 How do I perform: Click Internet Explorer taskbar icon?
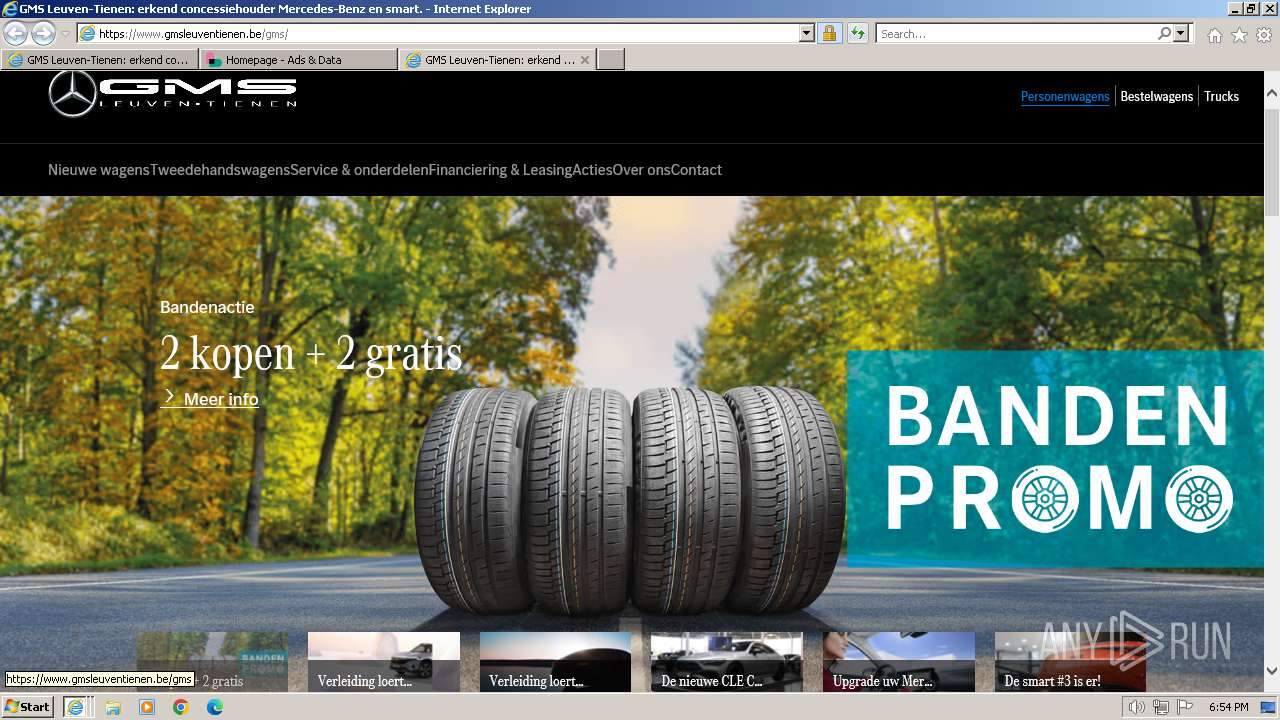point(75,707)
